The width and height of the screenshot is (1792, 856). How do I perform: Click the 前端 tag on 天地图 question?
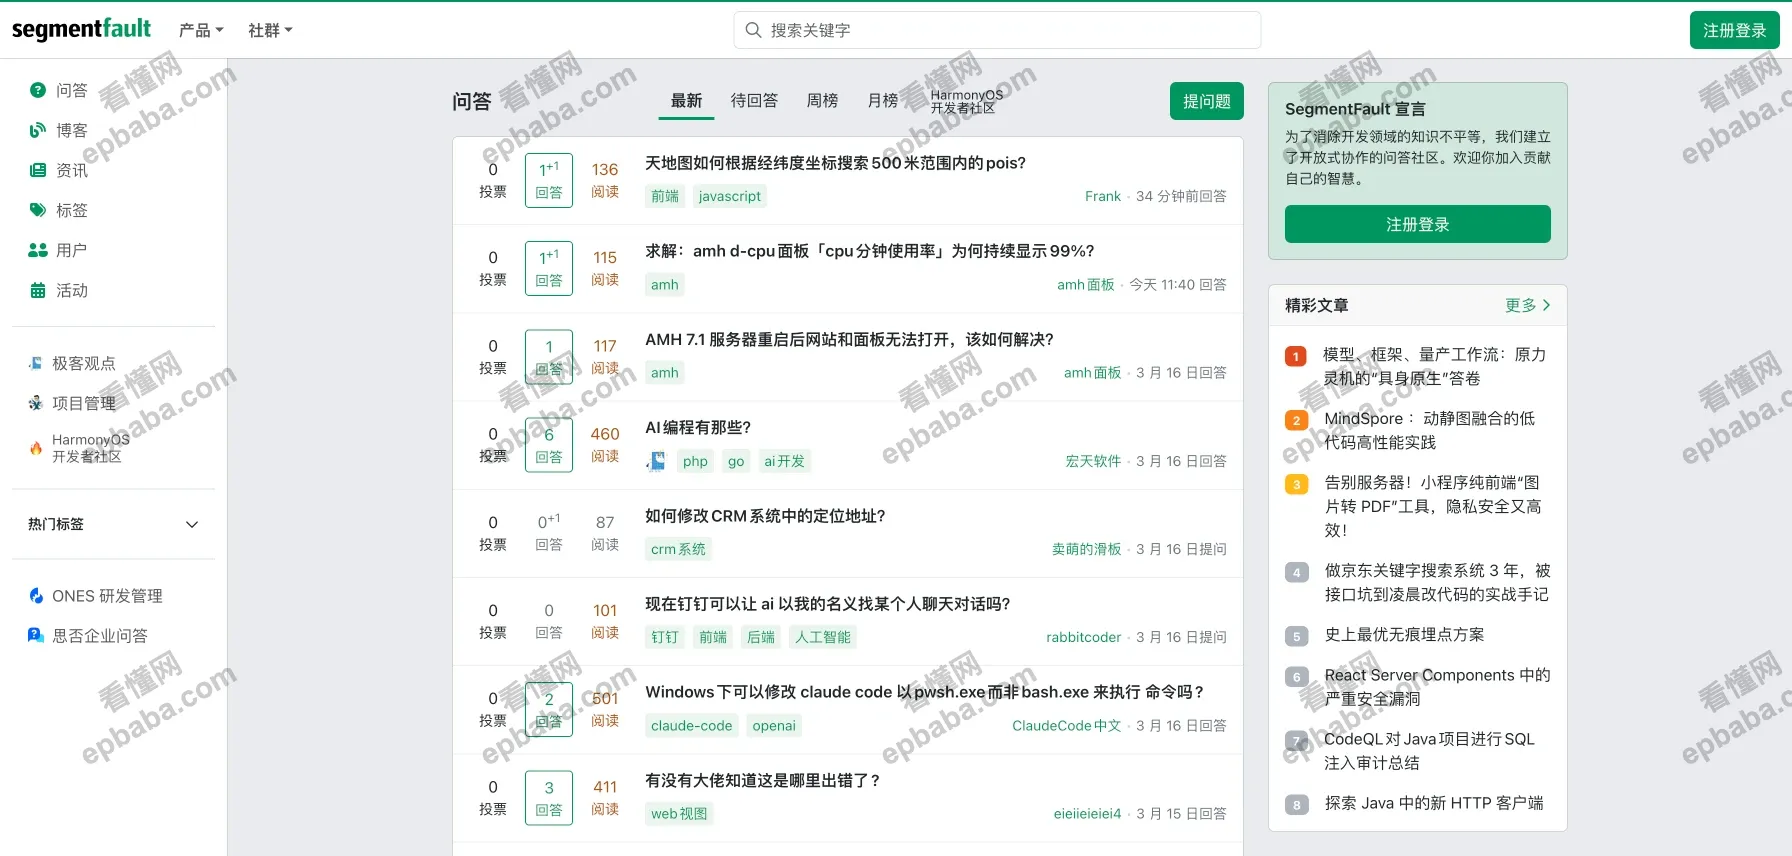tap(665, 196)
